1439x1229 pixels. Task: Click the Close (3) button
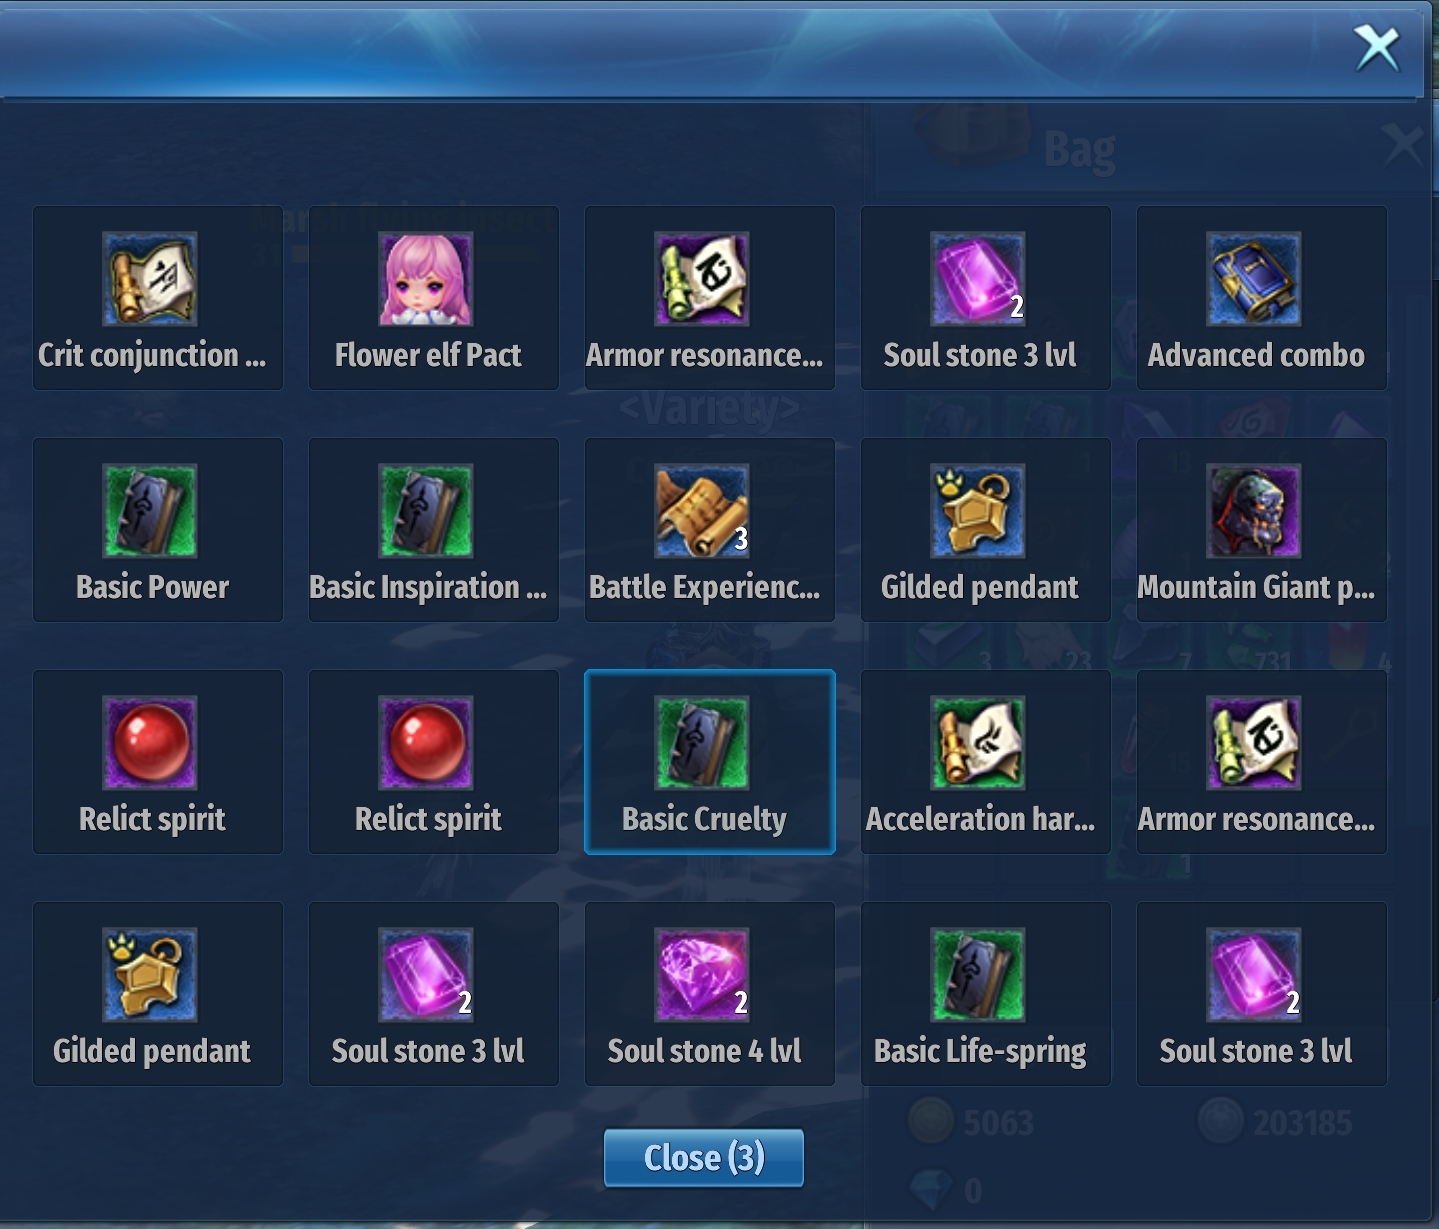pos(704,1158)
